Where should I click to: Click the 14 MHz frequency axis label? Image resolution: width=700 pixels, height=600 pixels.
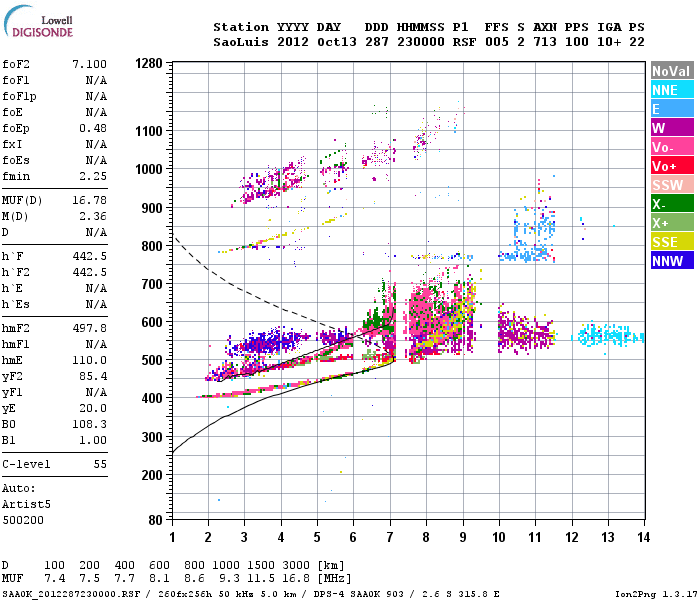(x=643, y=538)
